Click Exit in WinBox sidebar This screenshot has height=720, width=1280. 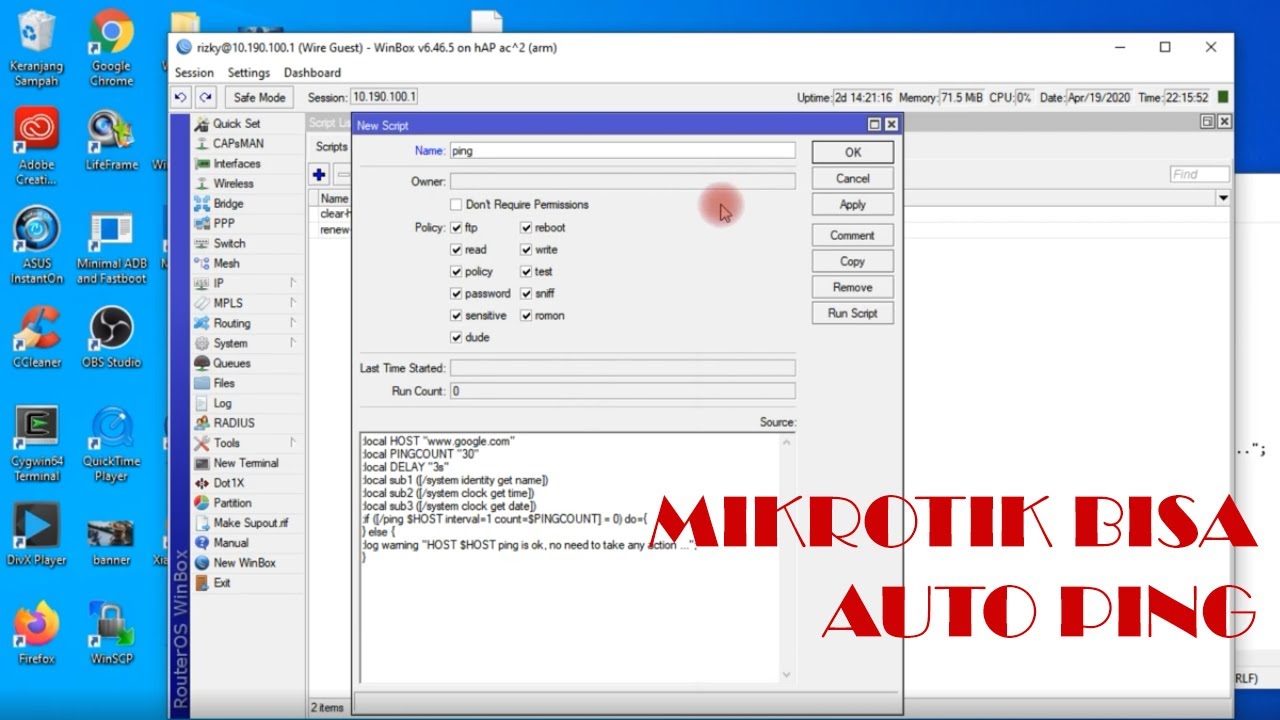pyautogui.click(x=221, y=583)
